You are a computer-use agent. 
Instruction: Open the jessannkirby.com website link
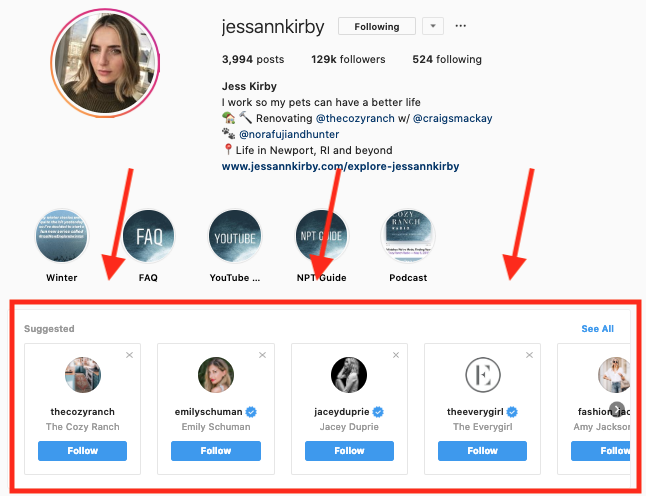[x=340, y=166]
